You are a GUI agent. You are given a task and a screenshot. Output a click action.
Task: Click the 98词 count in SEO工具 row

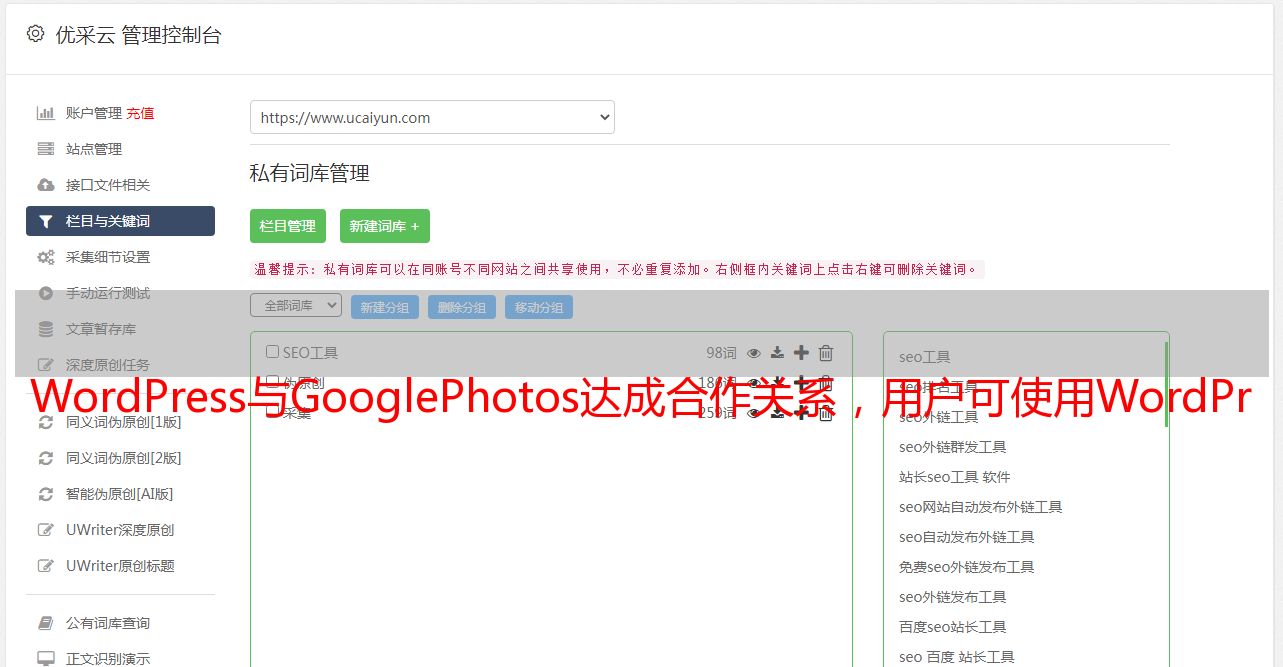tap(721, 353)
